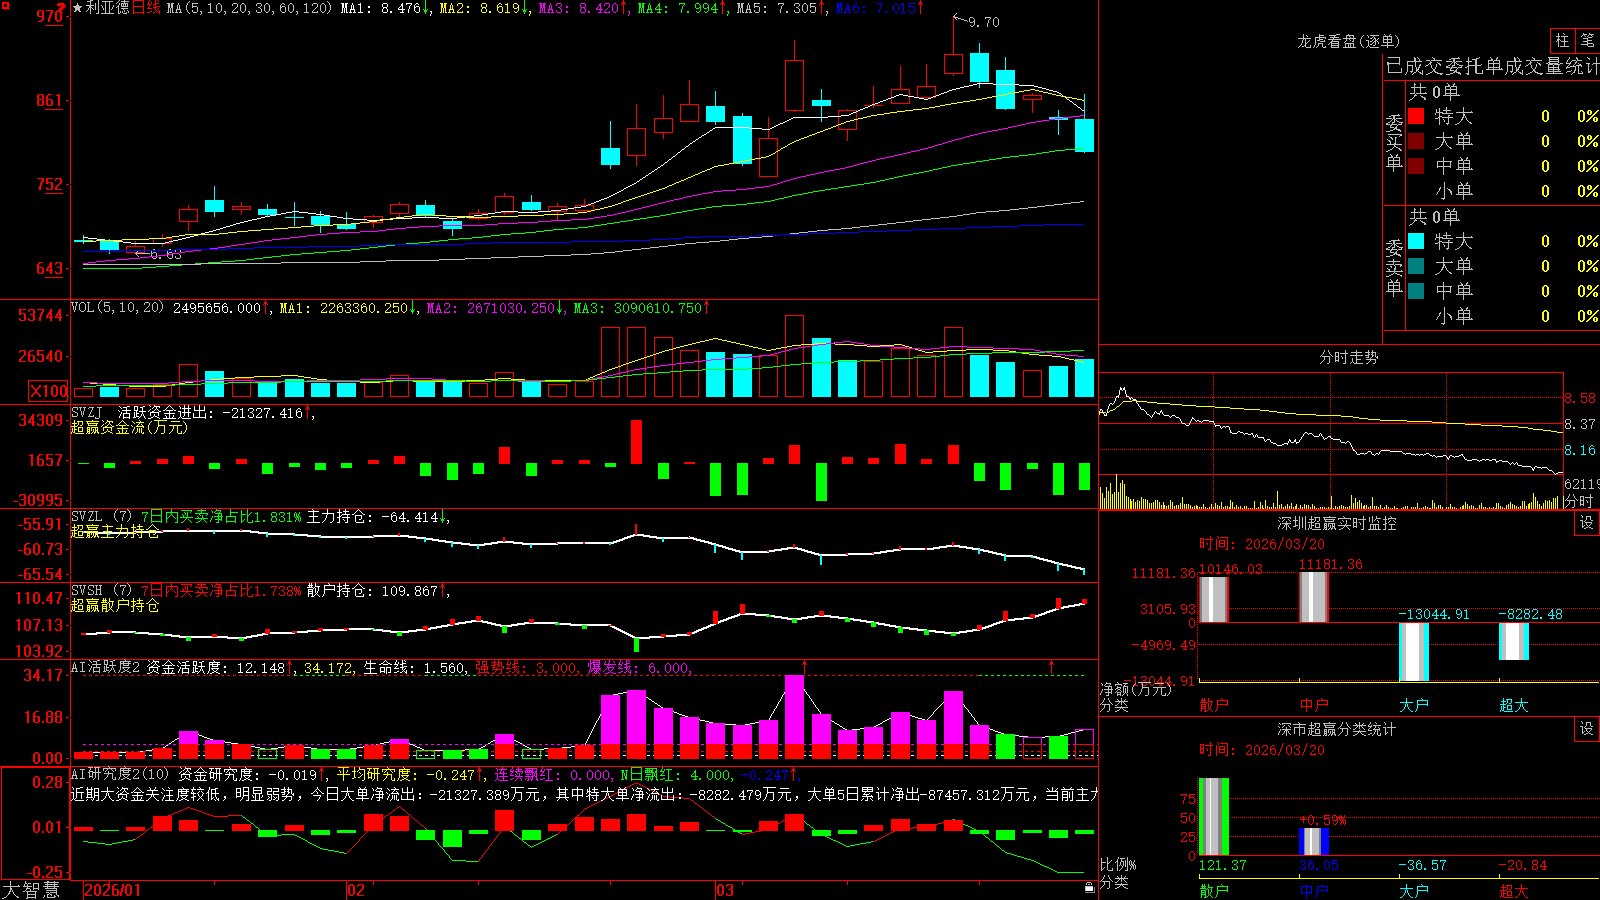Click the 分时走势 panel title
This screenshot has height=900, width=1600.
coord(1348,357)
